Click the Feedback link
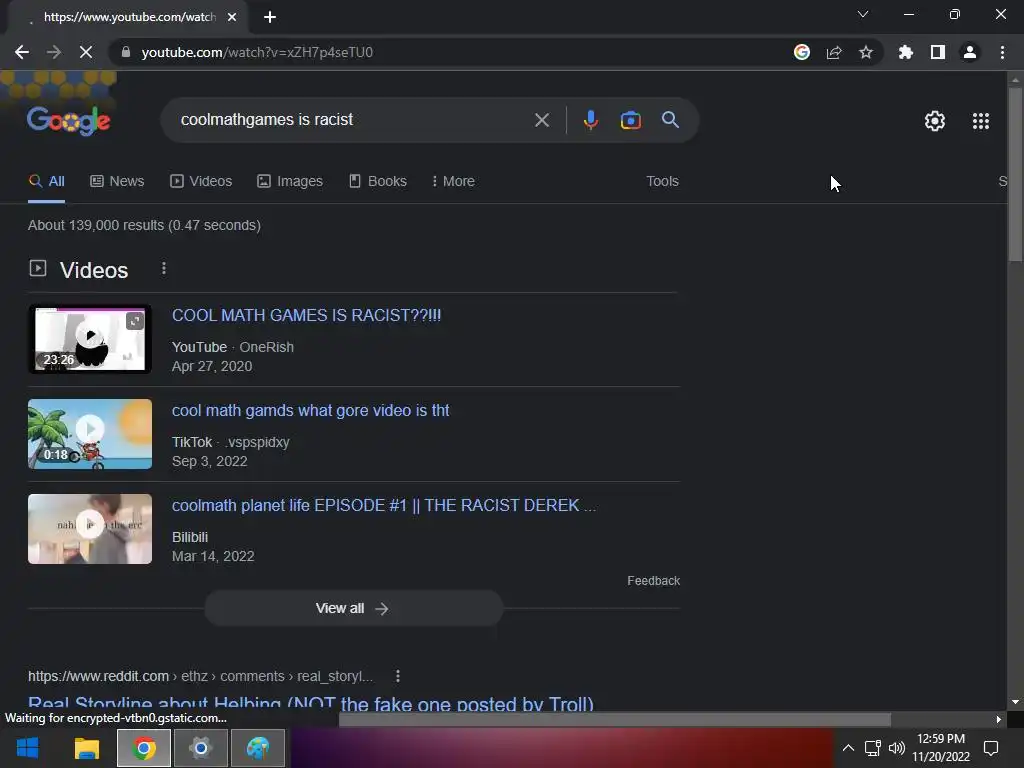Image resolution: width=1024 pixels, height=768 pixels. point(653,581)
